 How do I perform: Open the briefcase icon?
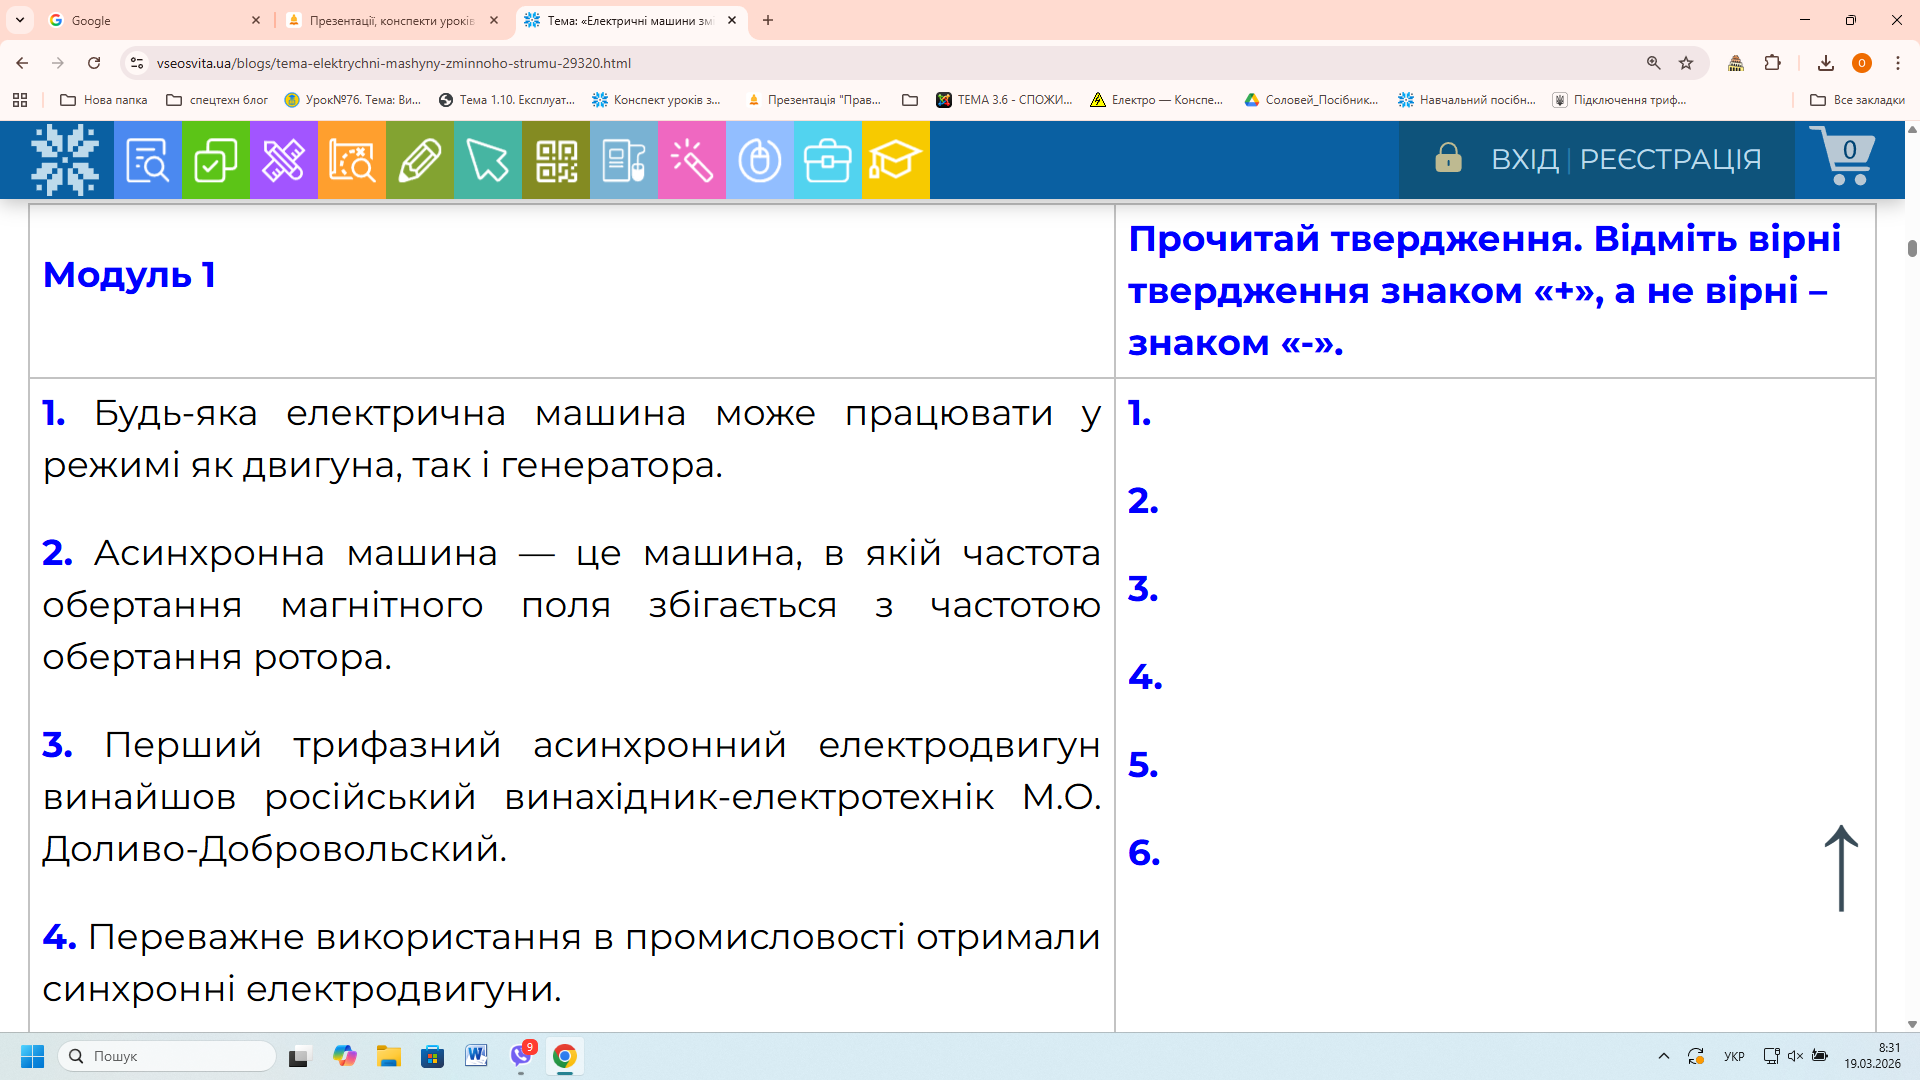(x=827, y=160)
